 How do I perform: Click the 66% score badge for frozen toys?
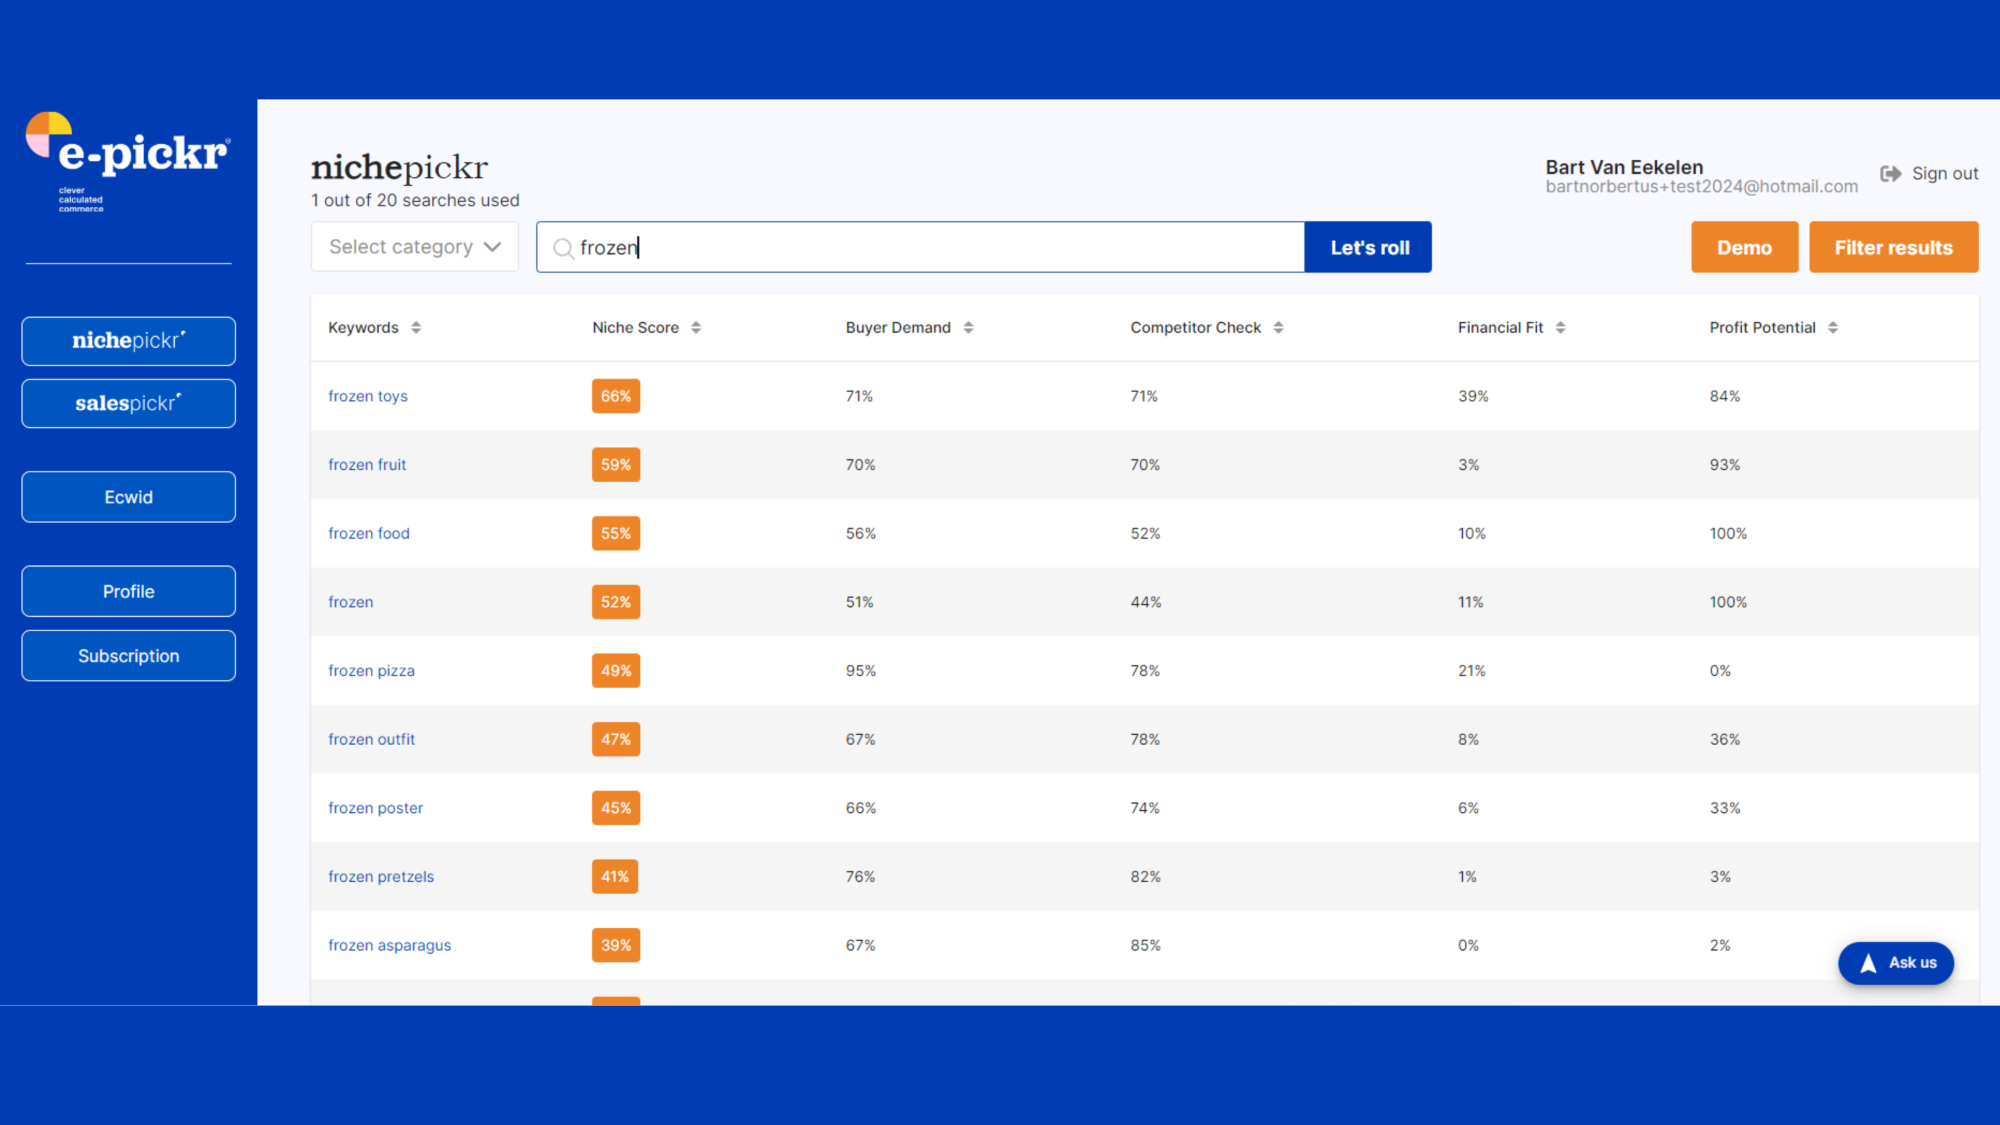tap(615, 396)
